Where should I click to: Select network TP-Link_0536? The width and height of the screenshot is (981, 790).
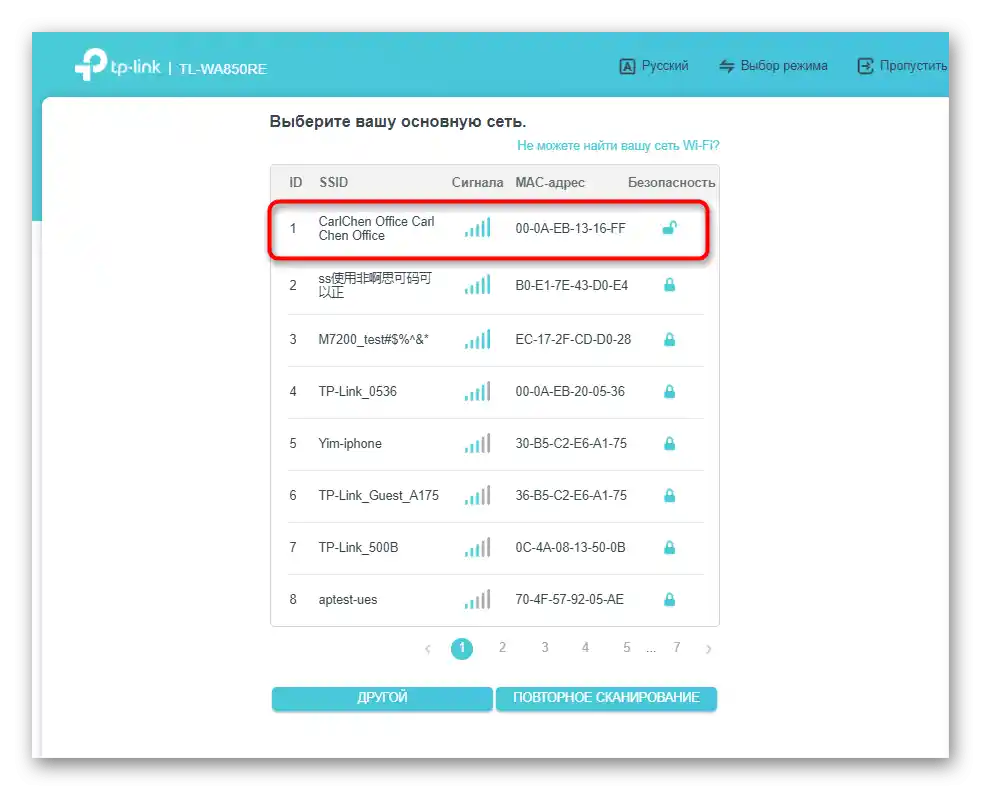click(x=495, y=392)
